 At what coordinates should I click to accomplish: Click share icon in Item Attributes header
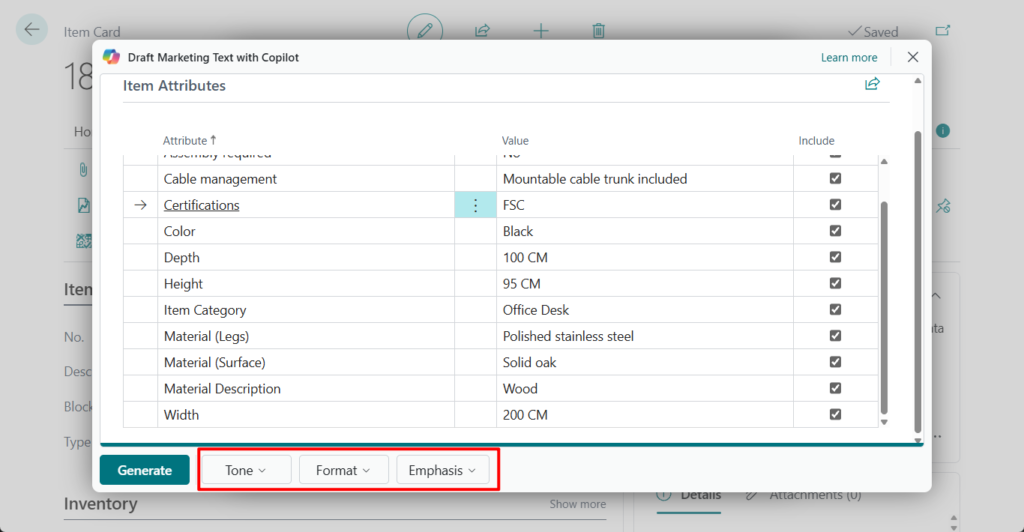[872, 85]
